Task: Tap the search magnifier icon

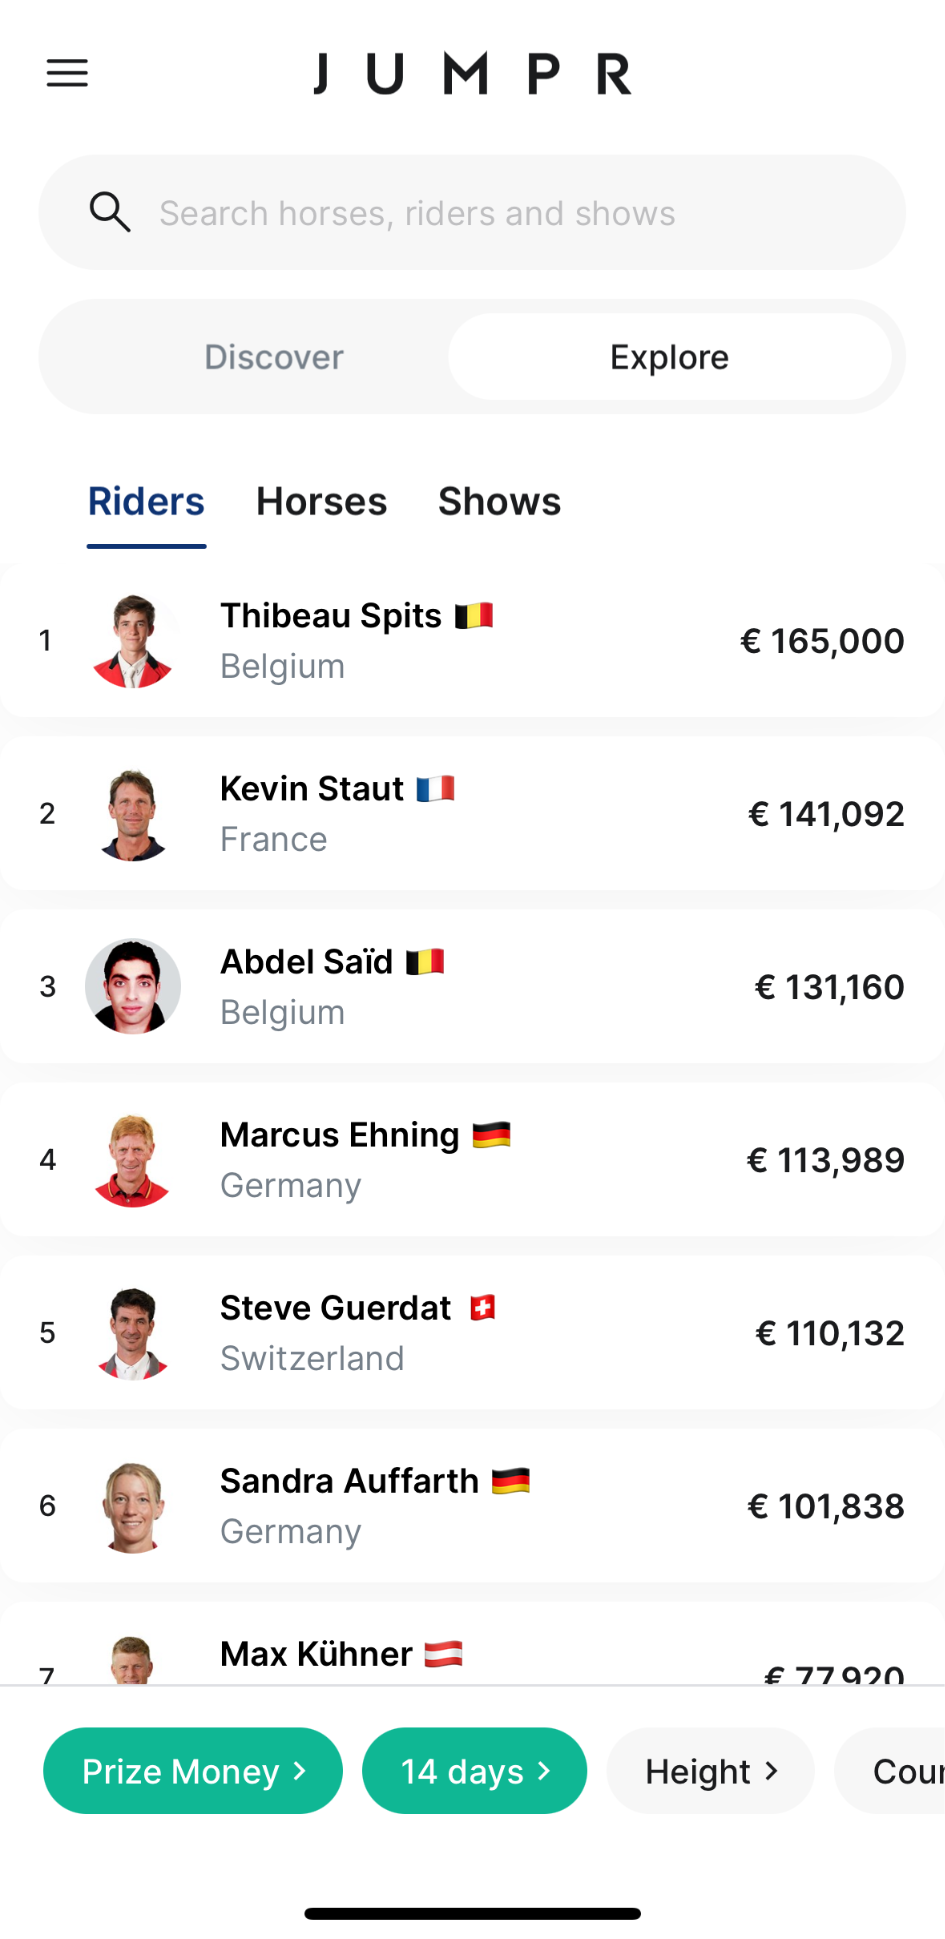Action: pos(109,212)
